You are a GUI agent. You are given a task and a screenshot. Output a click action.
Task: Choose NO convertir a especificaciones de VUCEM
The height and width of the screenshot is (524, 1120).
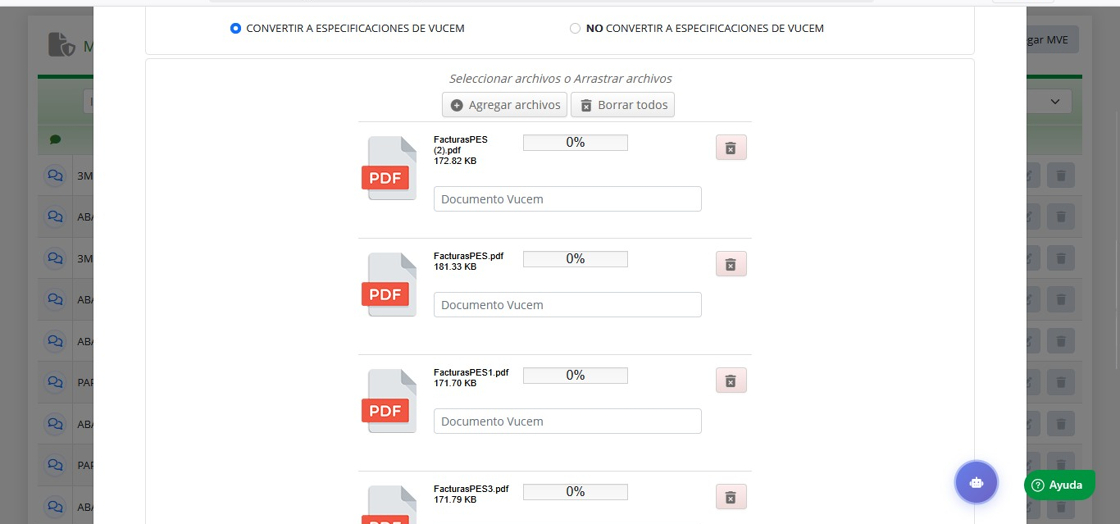click(575, 29)
